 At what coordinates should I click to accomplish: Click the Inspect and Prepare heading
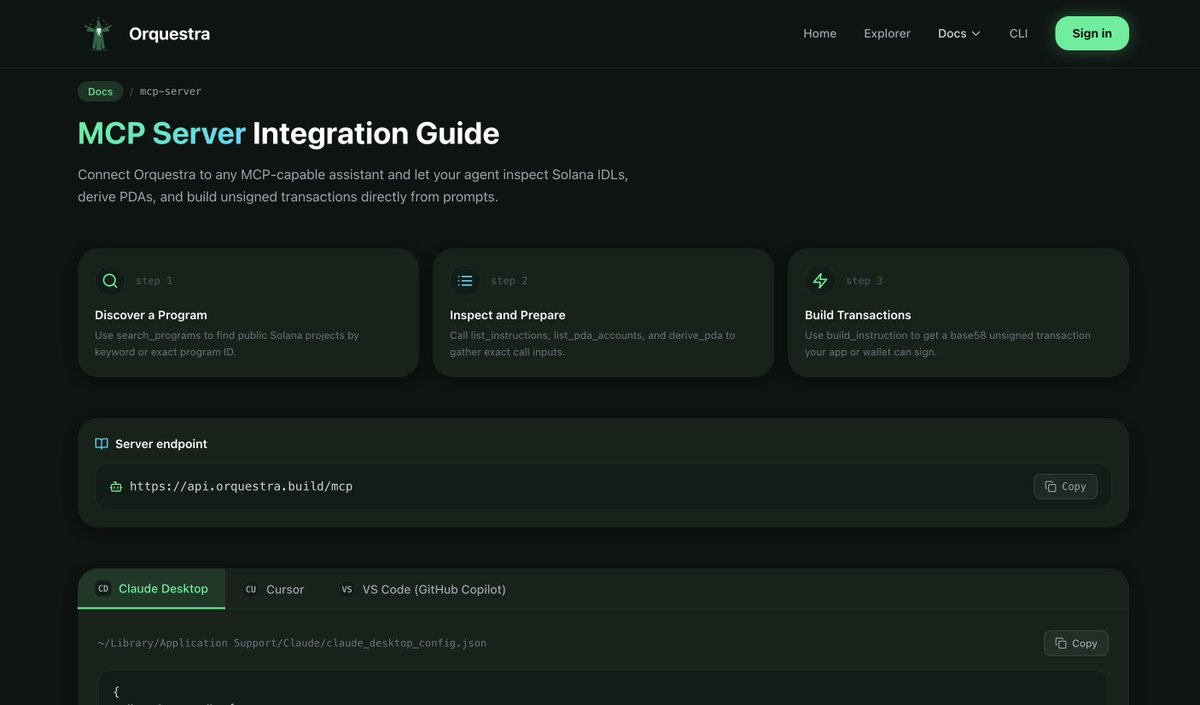coord(508,315)
